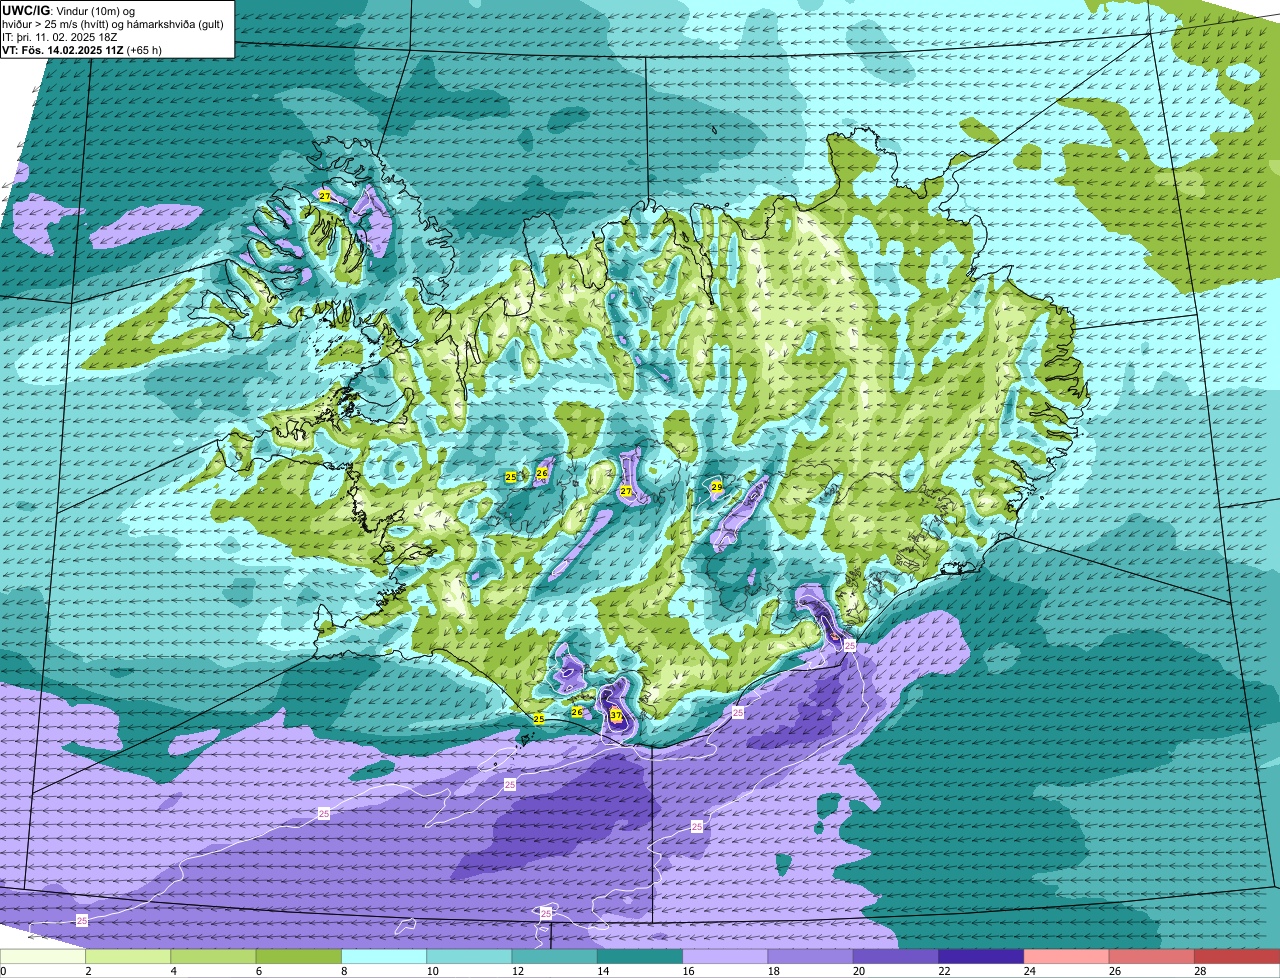Click the legend scale value '16'
1280x978 pixels.
click(x=687, y=971)
